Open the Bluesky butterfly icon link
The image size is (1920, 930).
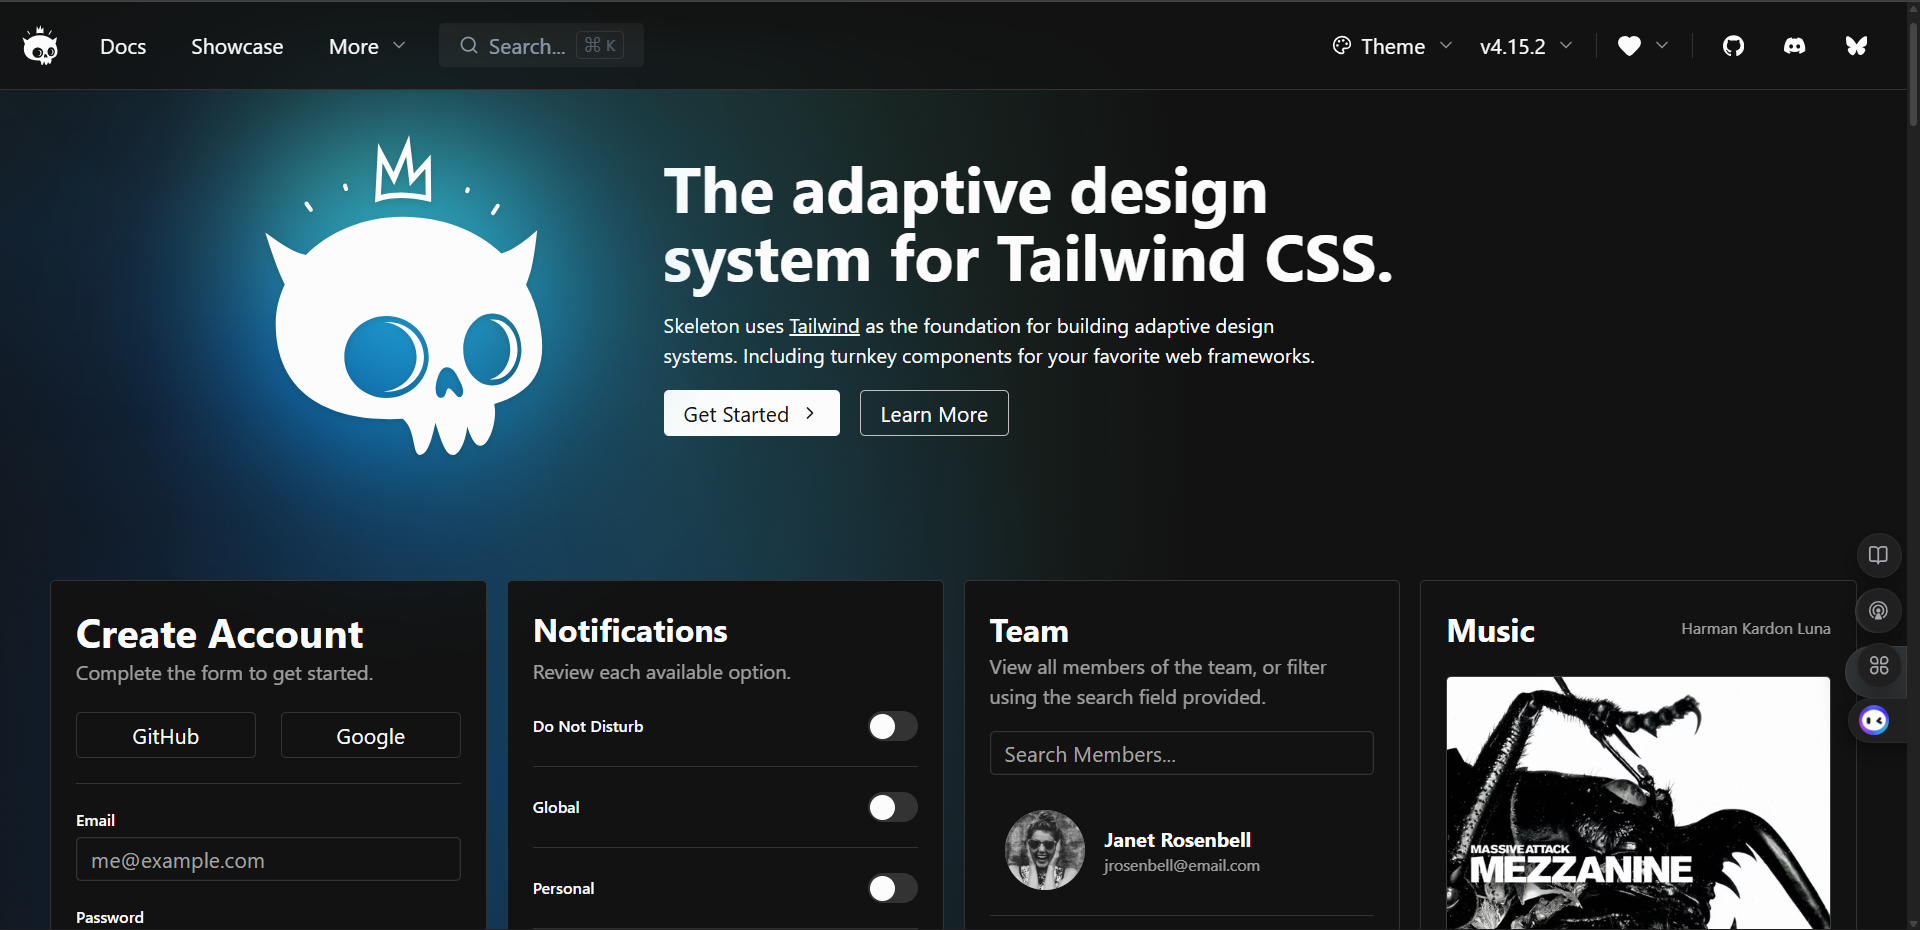click(x=1856, y=46)
